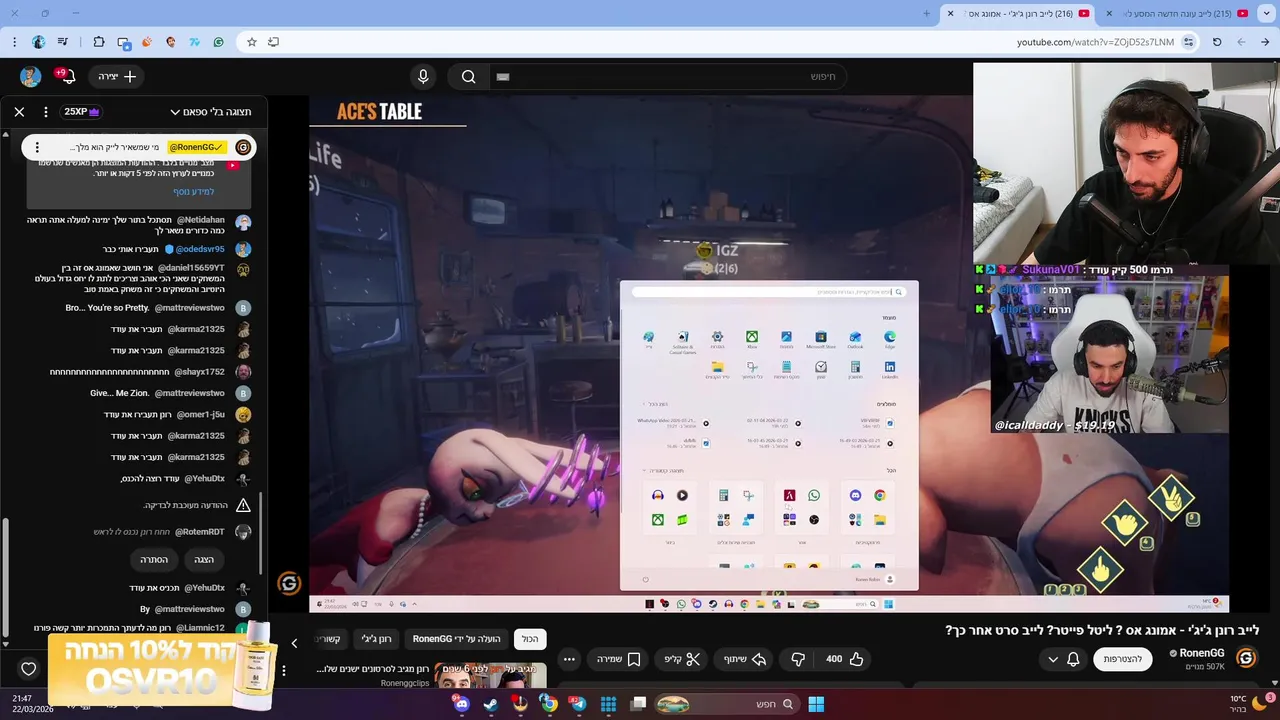The width and height of the screenshot is (1280, 720).
Task: Open Telegram from Windows taskbar
Action: click(x=578, y=704)
